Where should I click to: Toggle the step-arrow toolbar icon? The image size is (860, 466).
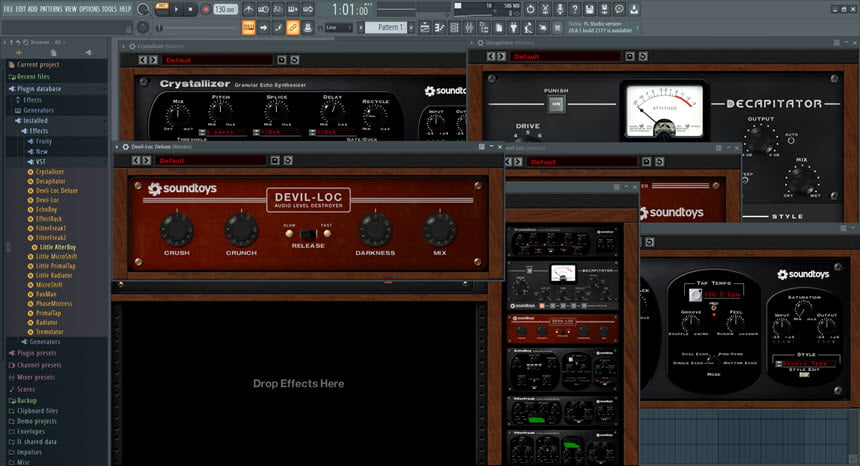coord(264,27)
